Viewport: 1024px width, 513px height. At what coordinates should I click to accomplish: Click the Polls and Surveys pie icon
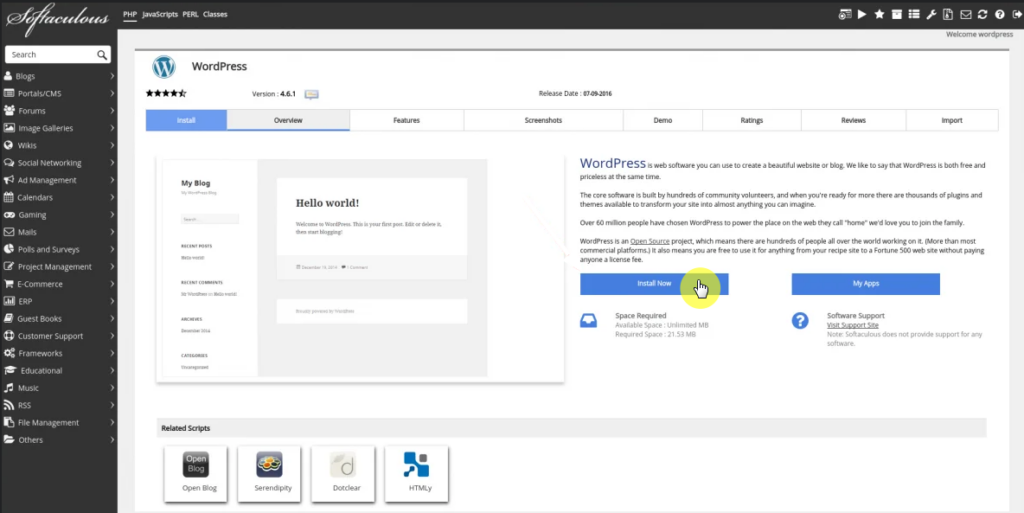pyautogui.click(x=9, y=249)
